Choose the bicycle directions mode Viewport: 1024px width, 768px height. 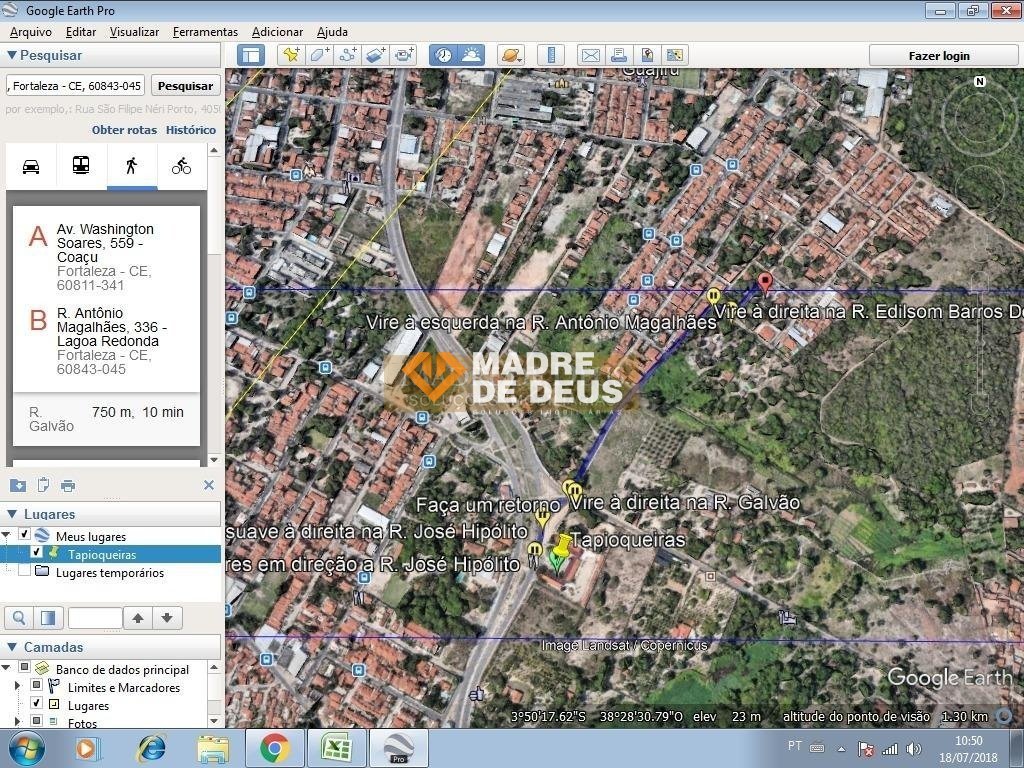pyautogui.click(x=181, y=166)
